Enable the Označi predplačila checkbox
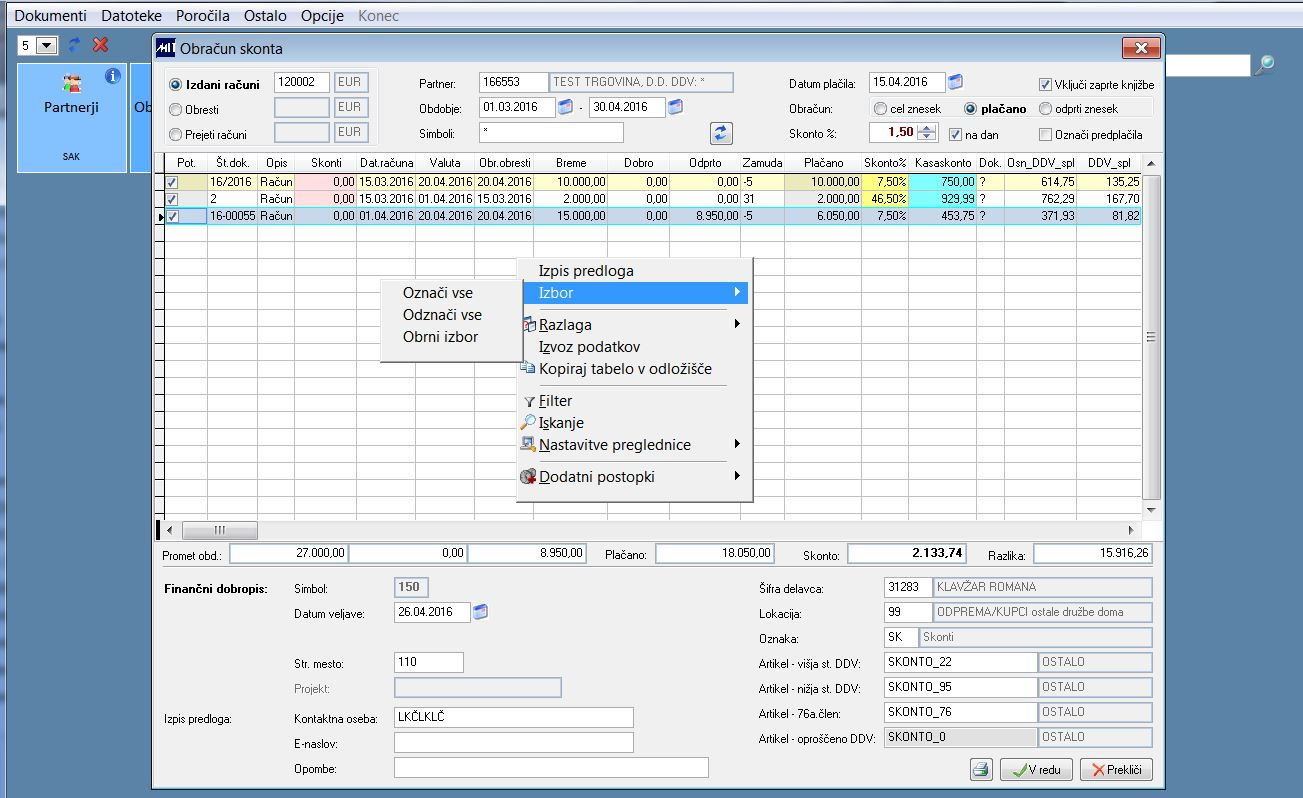The width and height of the screenshot is (1303, 798). (1046, 135)
